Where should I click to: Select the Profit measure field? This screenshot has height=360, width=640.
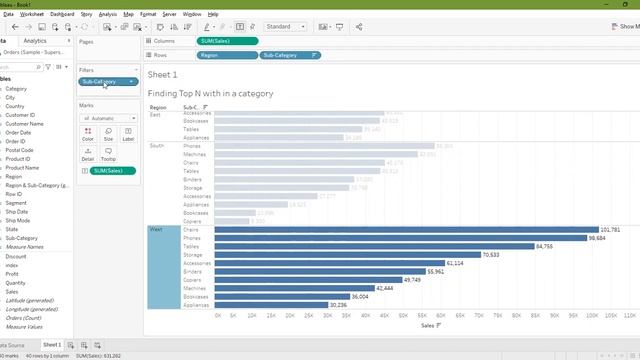[x=12, y=274]
